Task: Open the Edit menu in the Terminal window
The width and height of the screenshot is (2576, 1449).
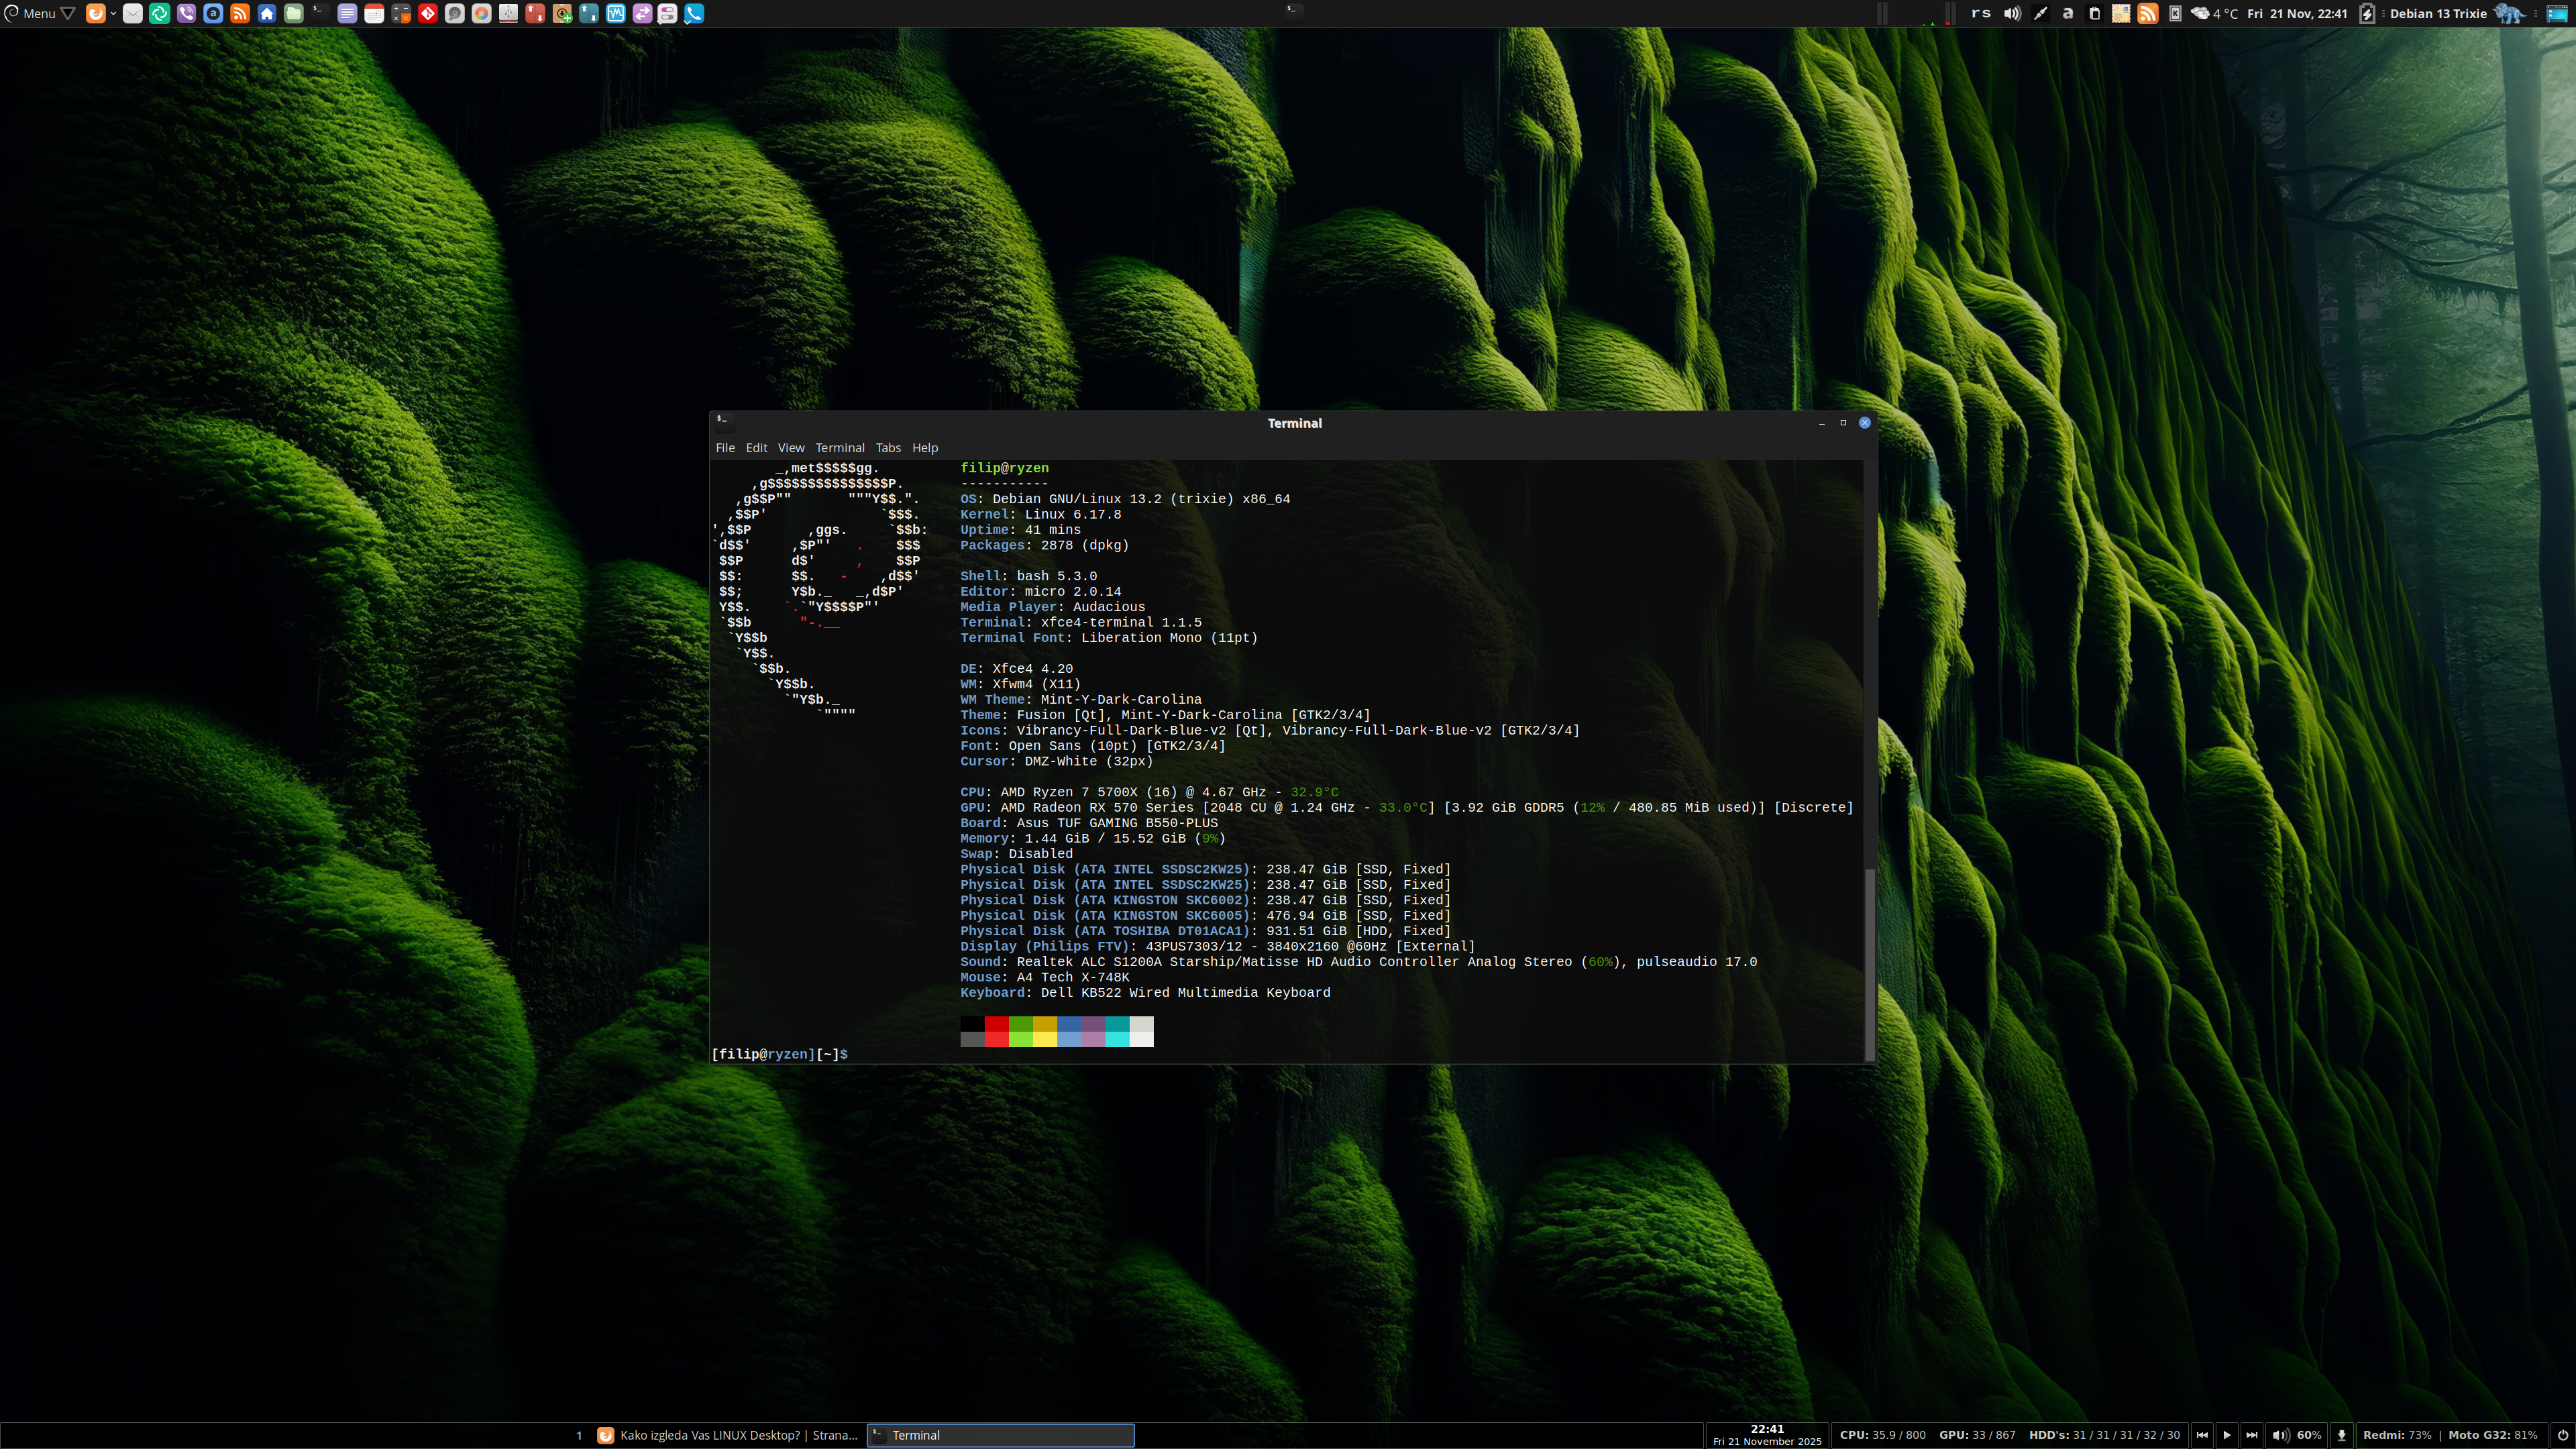Action: (756, 448)
